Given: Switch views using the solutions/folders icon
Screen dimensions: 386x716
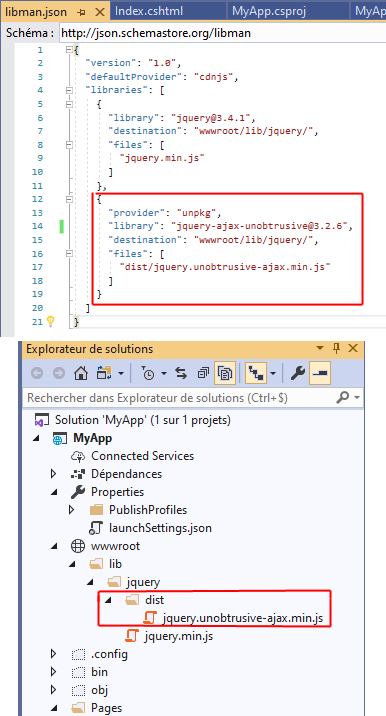Looking at the screenshot, I should click(x=103, y=374).
